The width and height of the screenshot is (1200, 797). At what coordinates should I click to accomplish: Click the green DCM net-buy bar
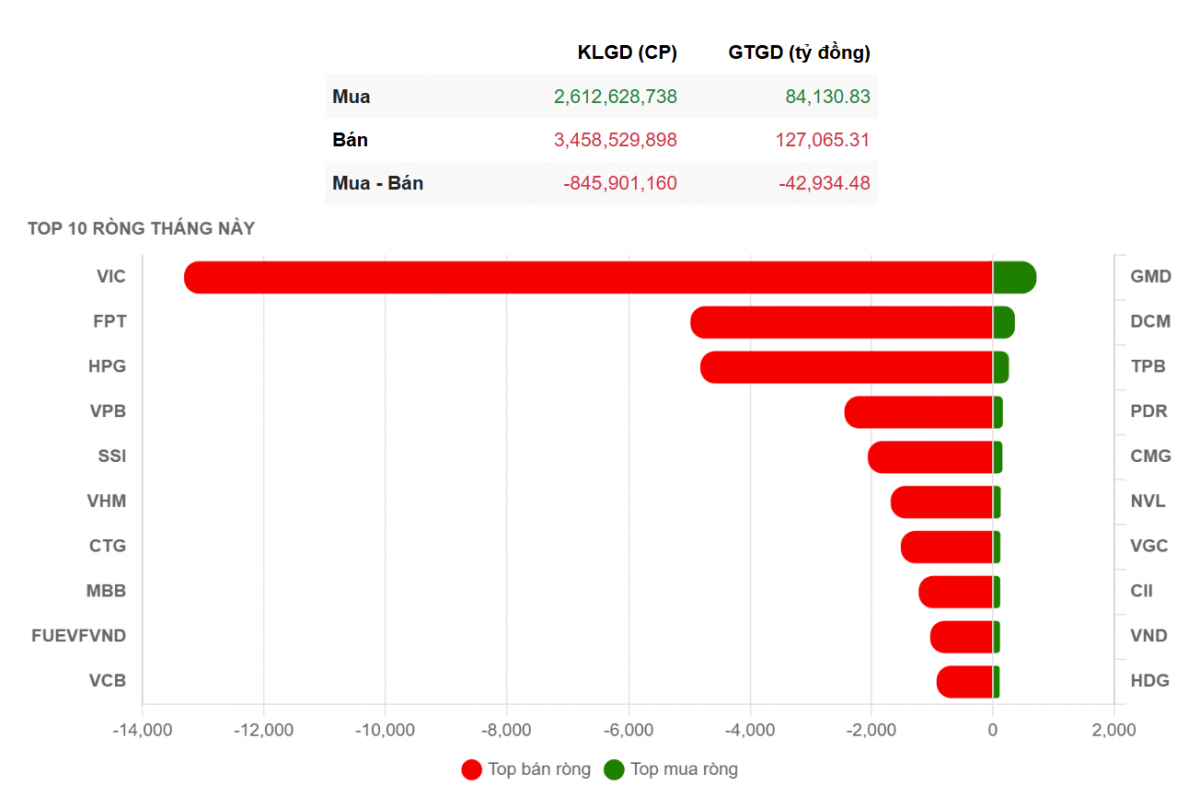click(x=1003, y=322)
